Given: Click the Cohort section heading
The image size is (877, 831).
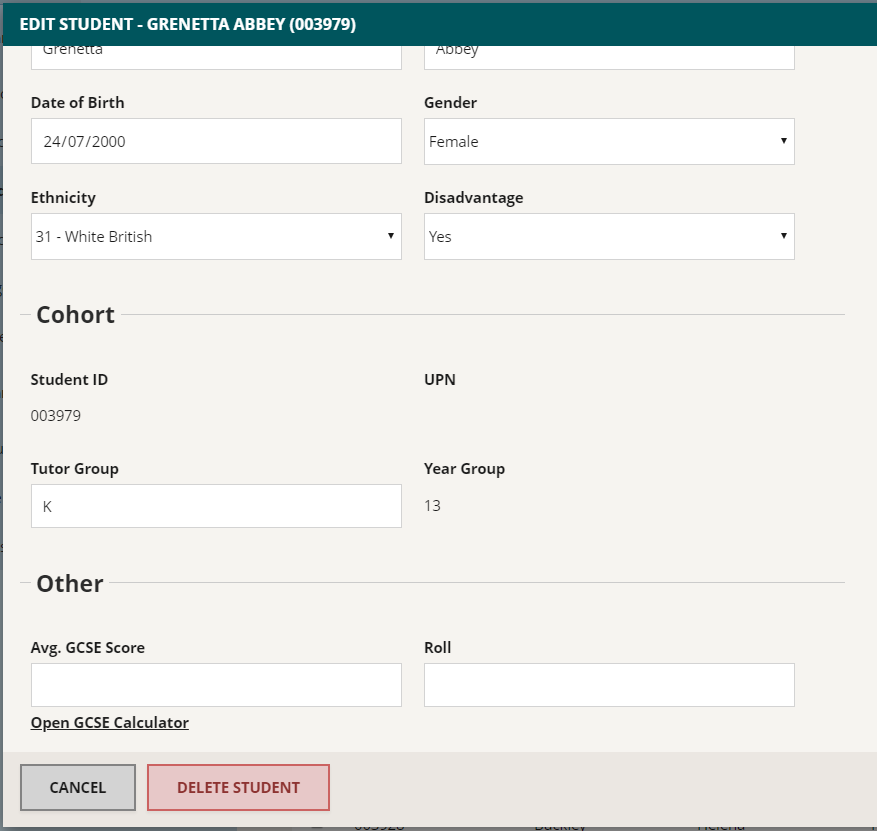Looking at the screenshot, I should (x=76, y=315).
